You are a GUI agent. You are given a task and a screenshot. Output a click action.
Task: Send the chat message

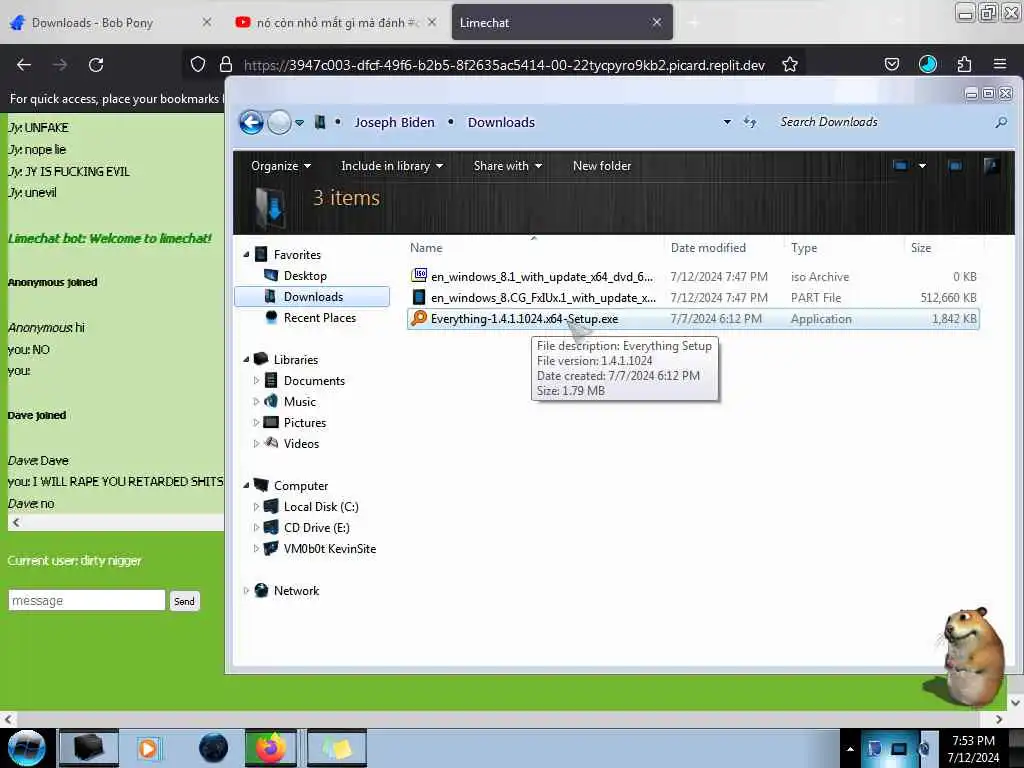point(184,601)
